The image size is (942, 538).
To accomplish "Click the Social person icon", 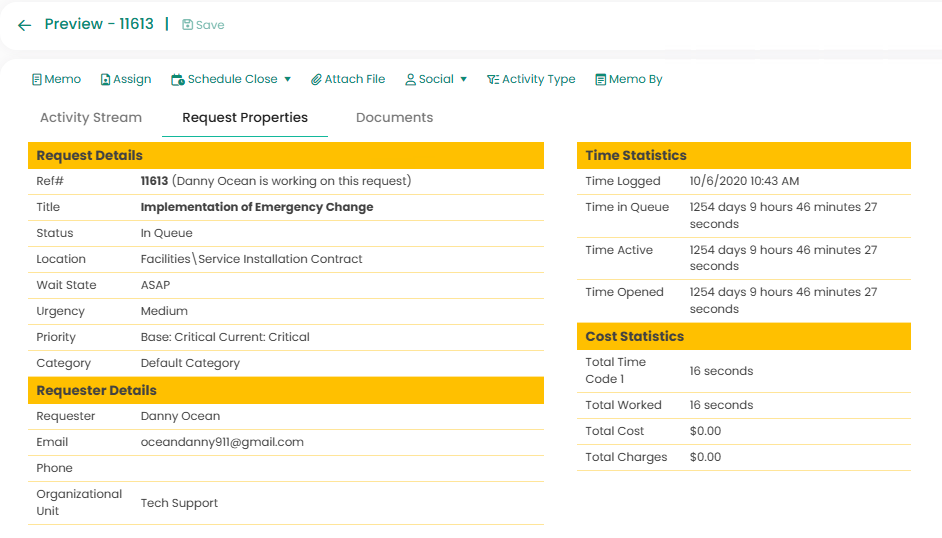I will (x=410, y=80).
